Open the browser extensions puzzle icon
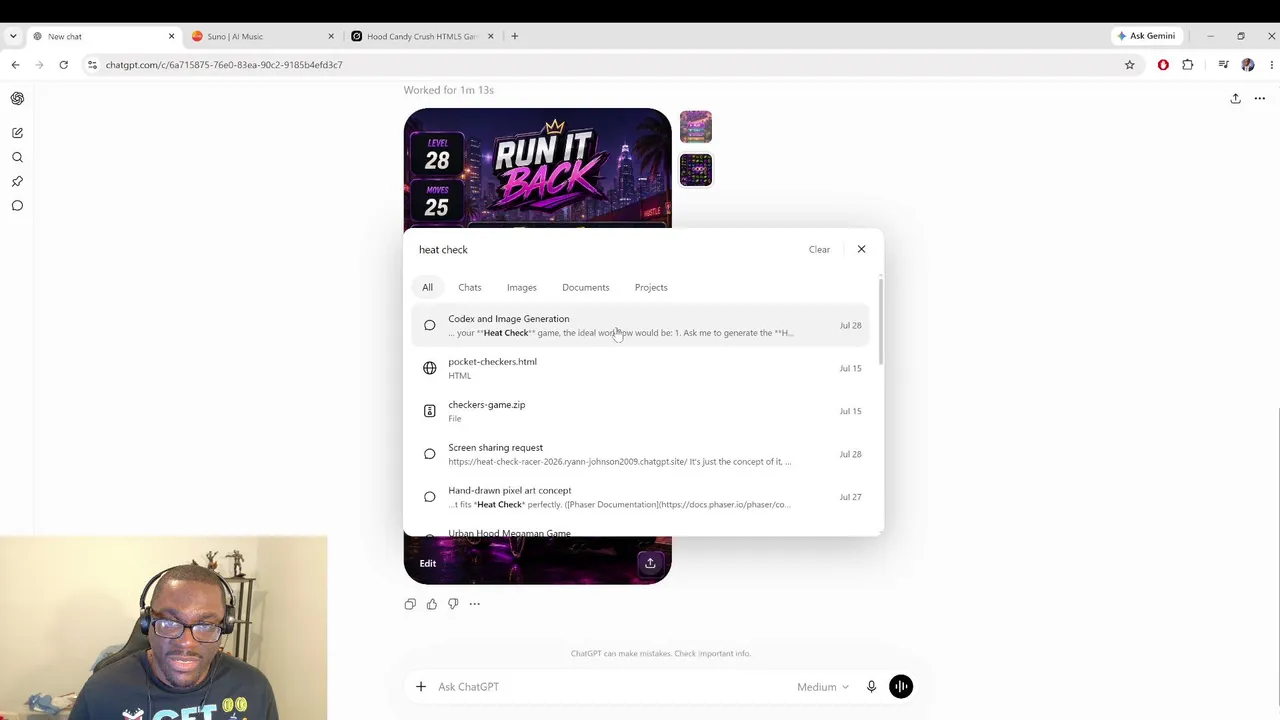The height and width of the screenshot is (720, 1280). tap(1188, 65)
